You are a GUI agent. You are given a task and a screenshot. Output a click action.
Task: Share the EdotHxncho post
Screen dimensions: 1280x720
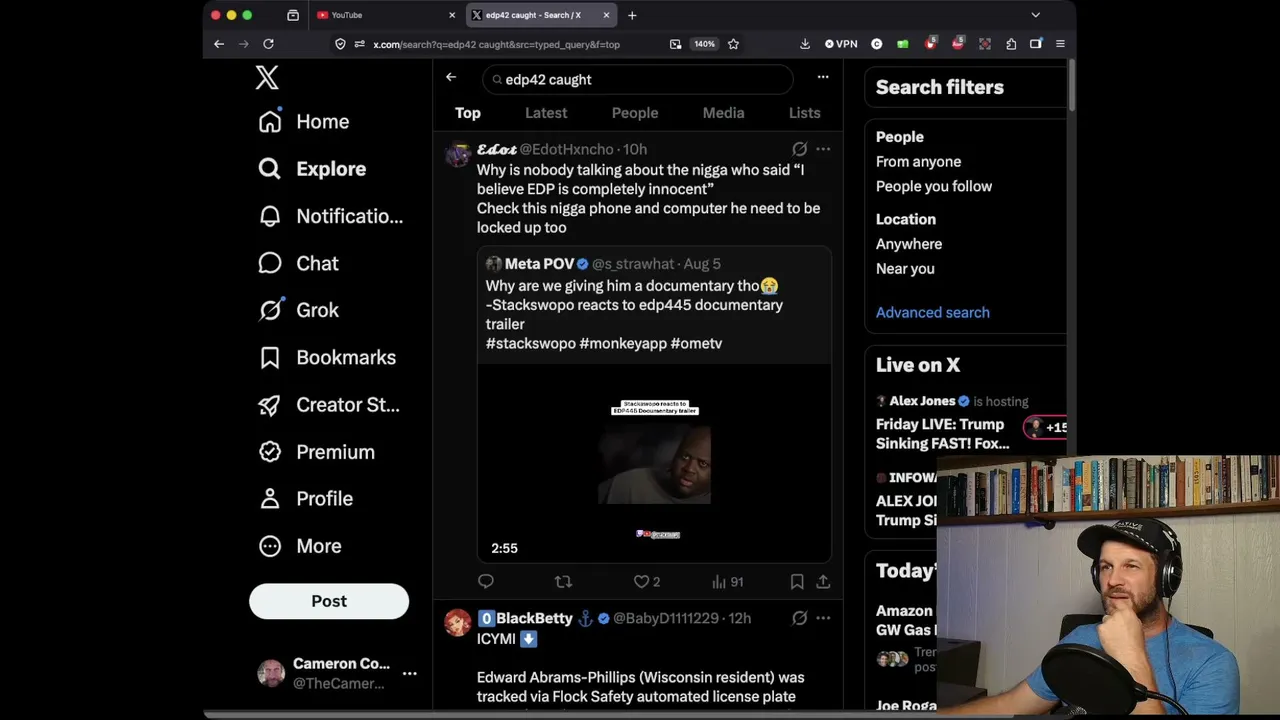coord(823,581)
